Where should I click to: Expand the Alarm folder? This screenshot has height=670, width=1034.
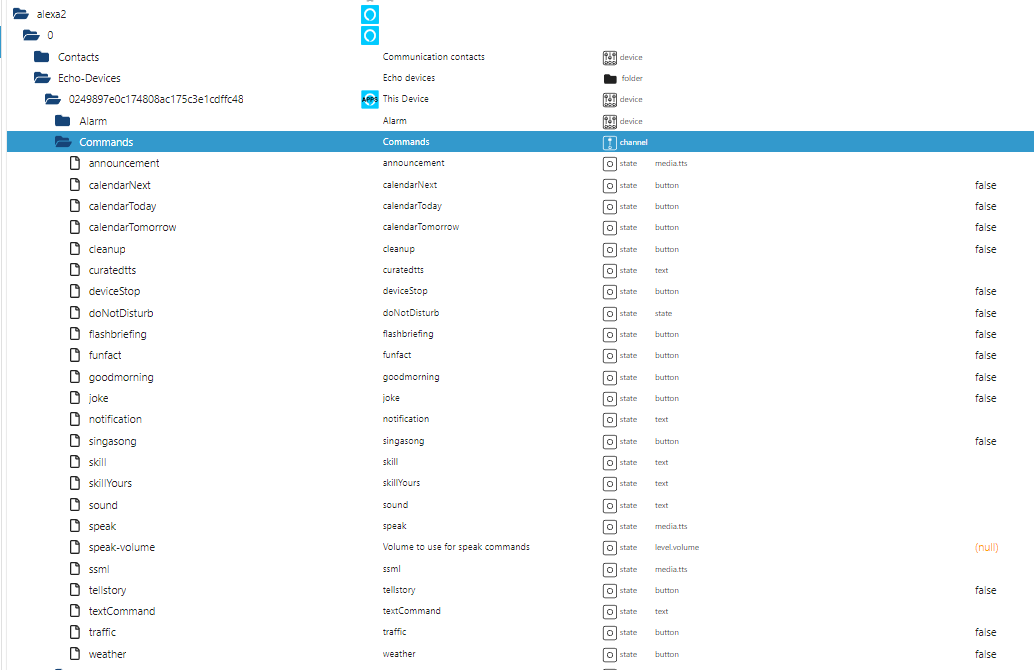[63, 121]
